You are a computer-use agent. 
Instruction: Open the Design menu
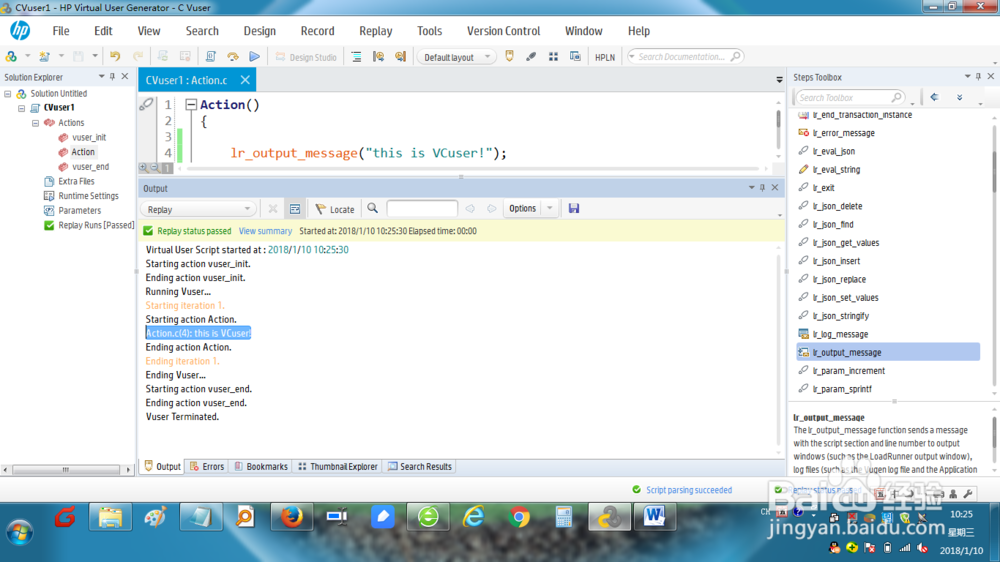(260, 31)
